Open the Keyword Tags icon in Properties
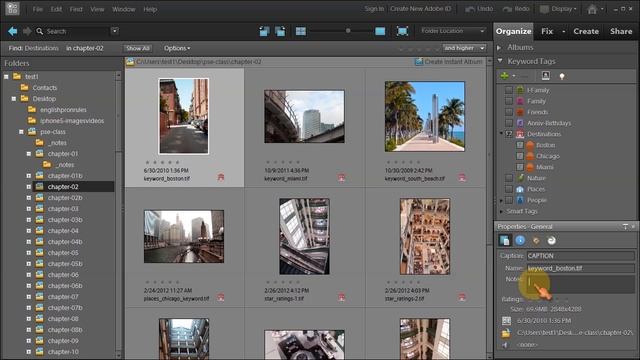The height and width of the screenshot is (360, 640). click(x=536, y=241)
